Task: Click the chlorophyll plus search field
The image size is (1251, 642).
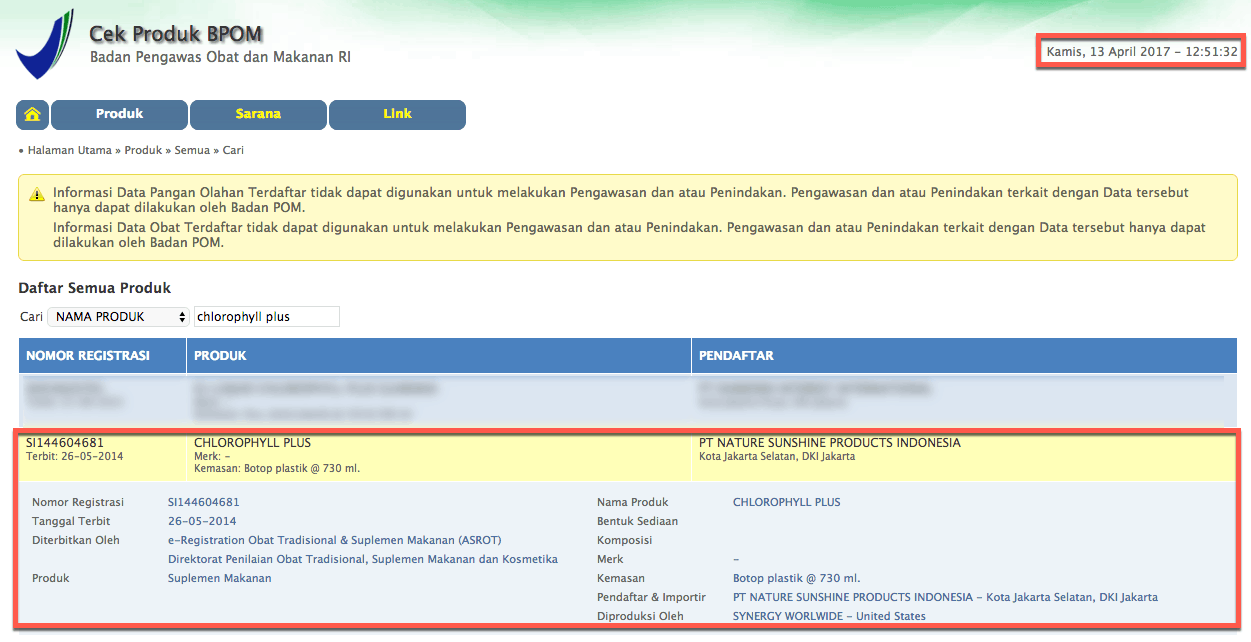Action: [267, 317]
